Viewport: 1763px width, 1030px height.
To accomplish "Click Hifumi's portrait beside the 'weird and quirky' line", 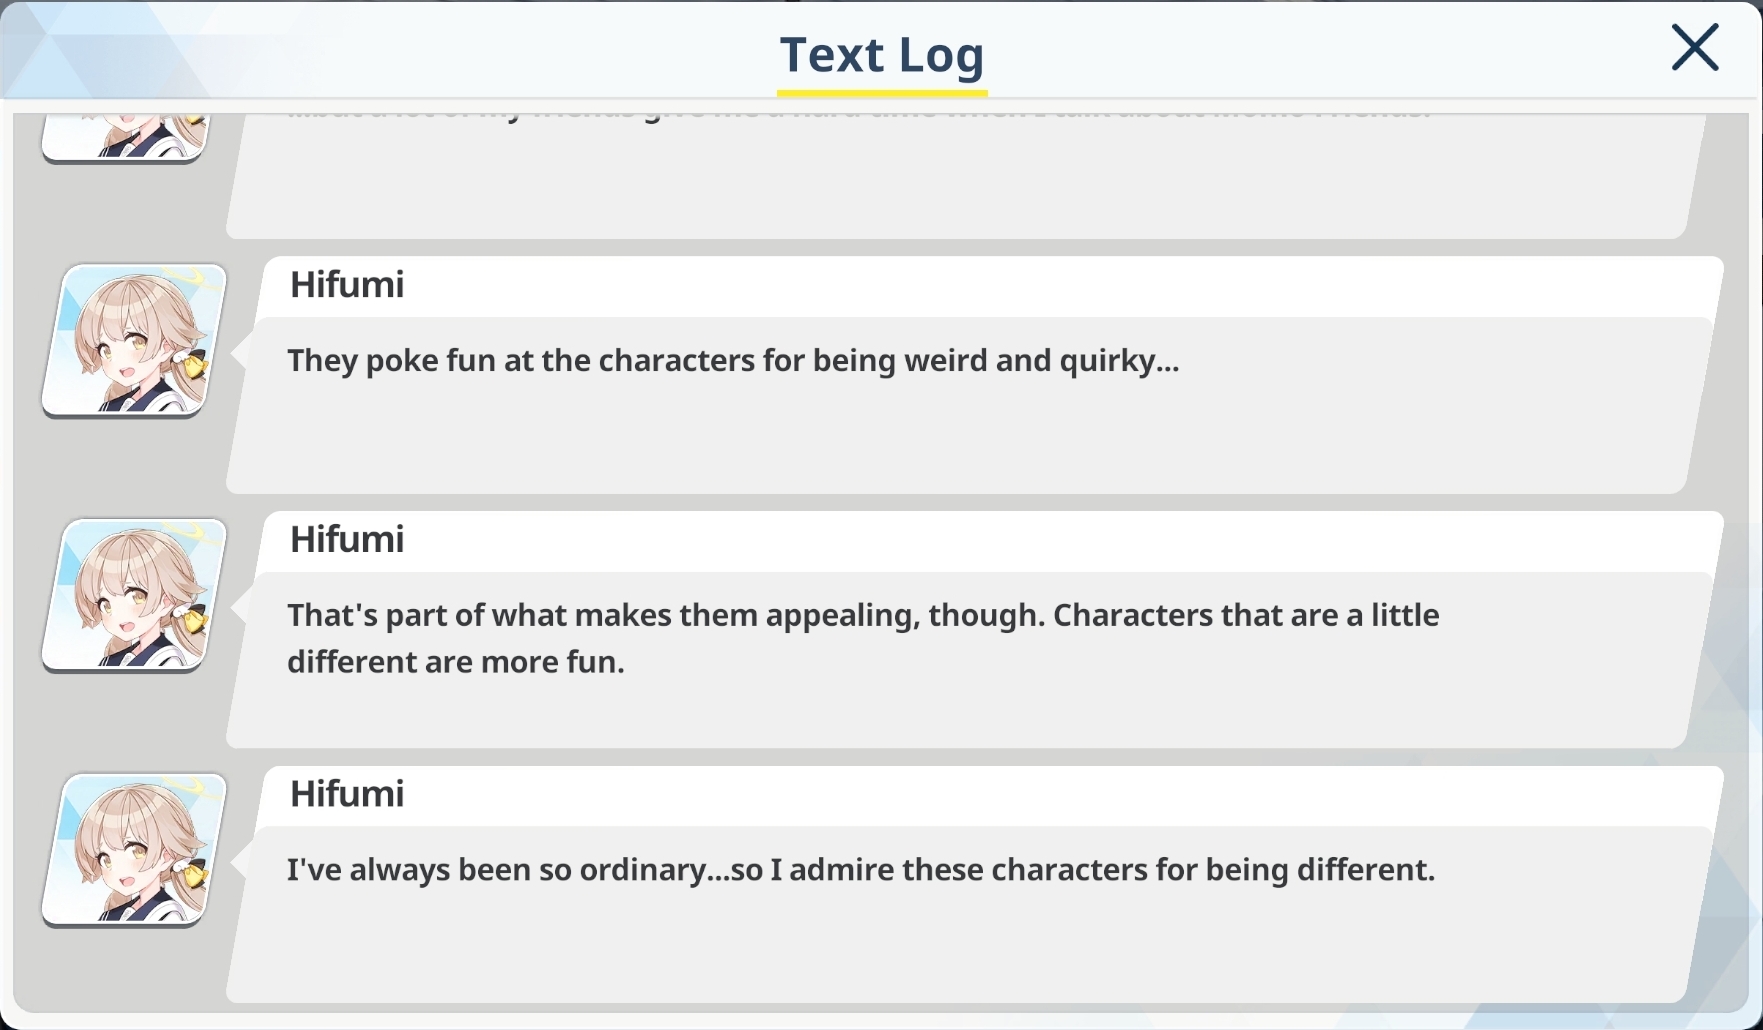I will pos(135,340).
